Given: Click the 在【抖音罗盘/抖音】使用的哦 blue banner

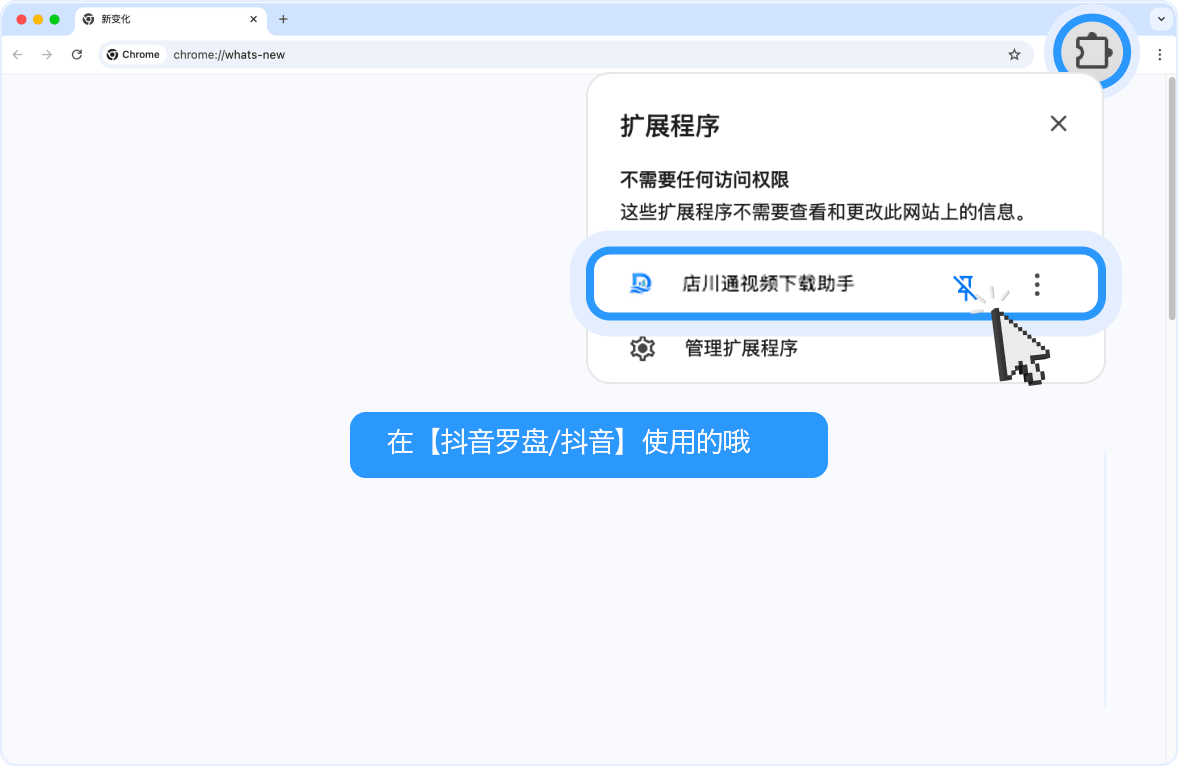Looking at the screenshot, I should [588, 445].
